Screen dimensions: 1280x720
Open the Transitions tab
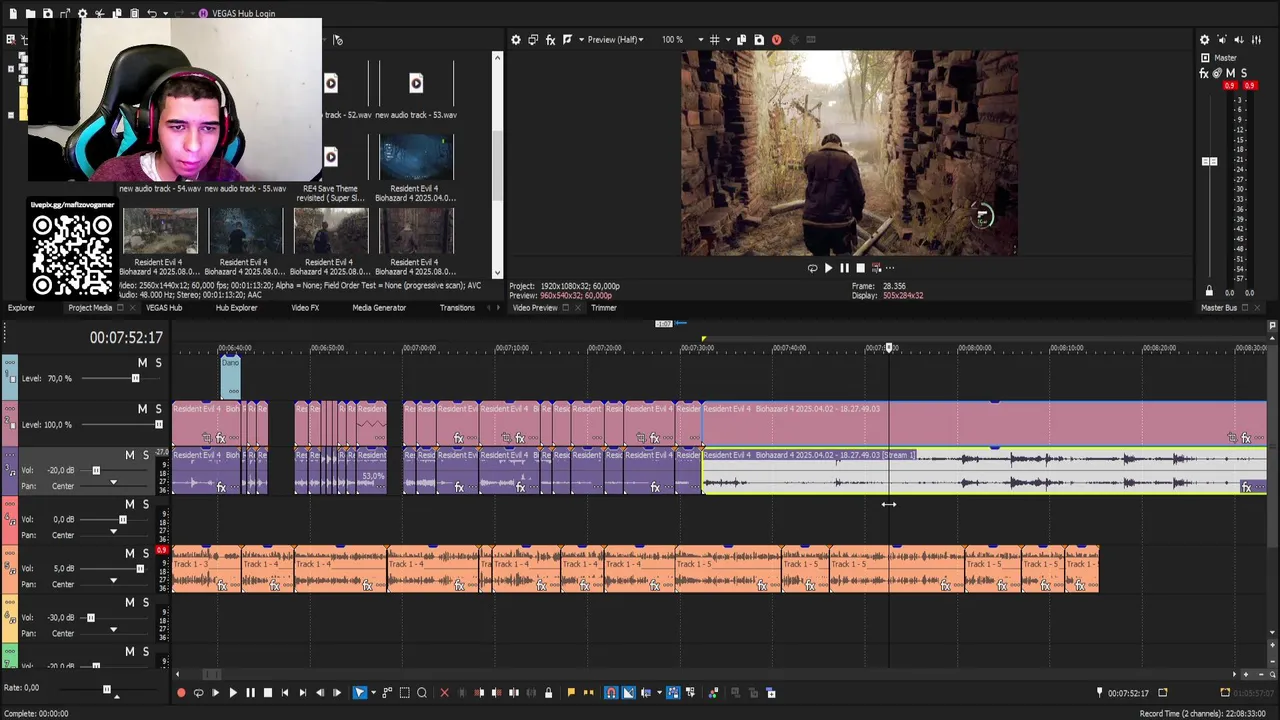click(x=457, y=308)
